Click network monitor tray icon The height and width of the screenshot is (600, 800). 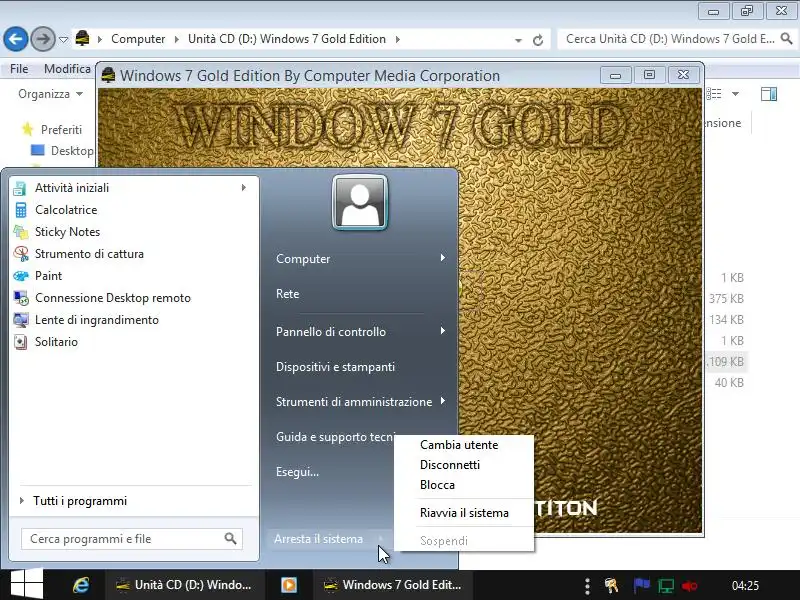666,585
